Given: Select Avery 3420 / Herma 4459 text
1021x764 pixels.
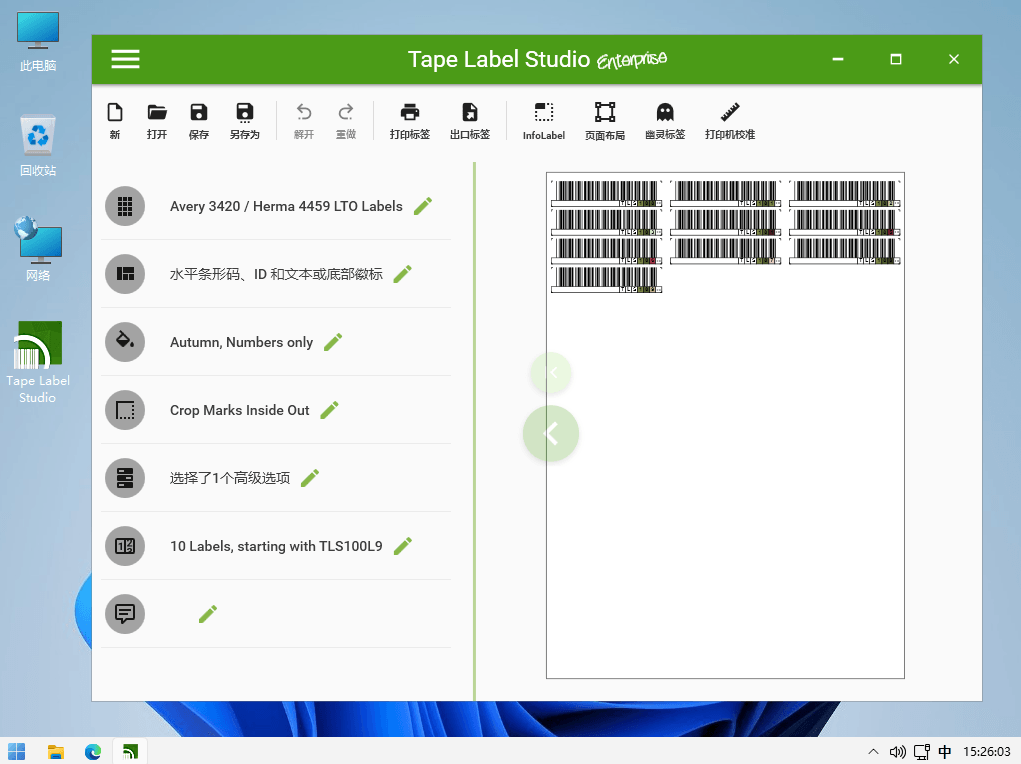Looking at the screenshot, I should tap(287, 206).
